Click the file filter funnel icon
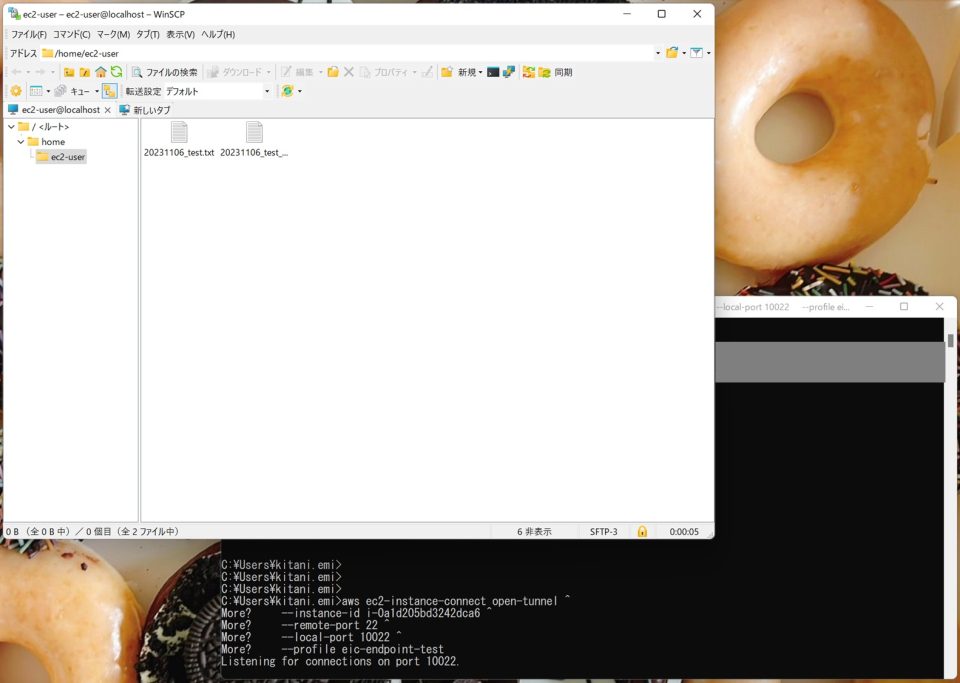 click(x=696, y=53)
